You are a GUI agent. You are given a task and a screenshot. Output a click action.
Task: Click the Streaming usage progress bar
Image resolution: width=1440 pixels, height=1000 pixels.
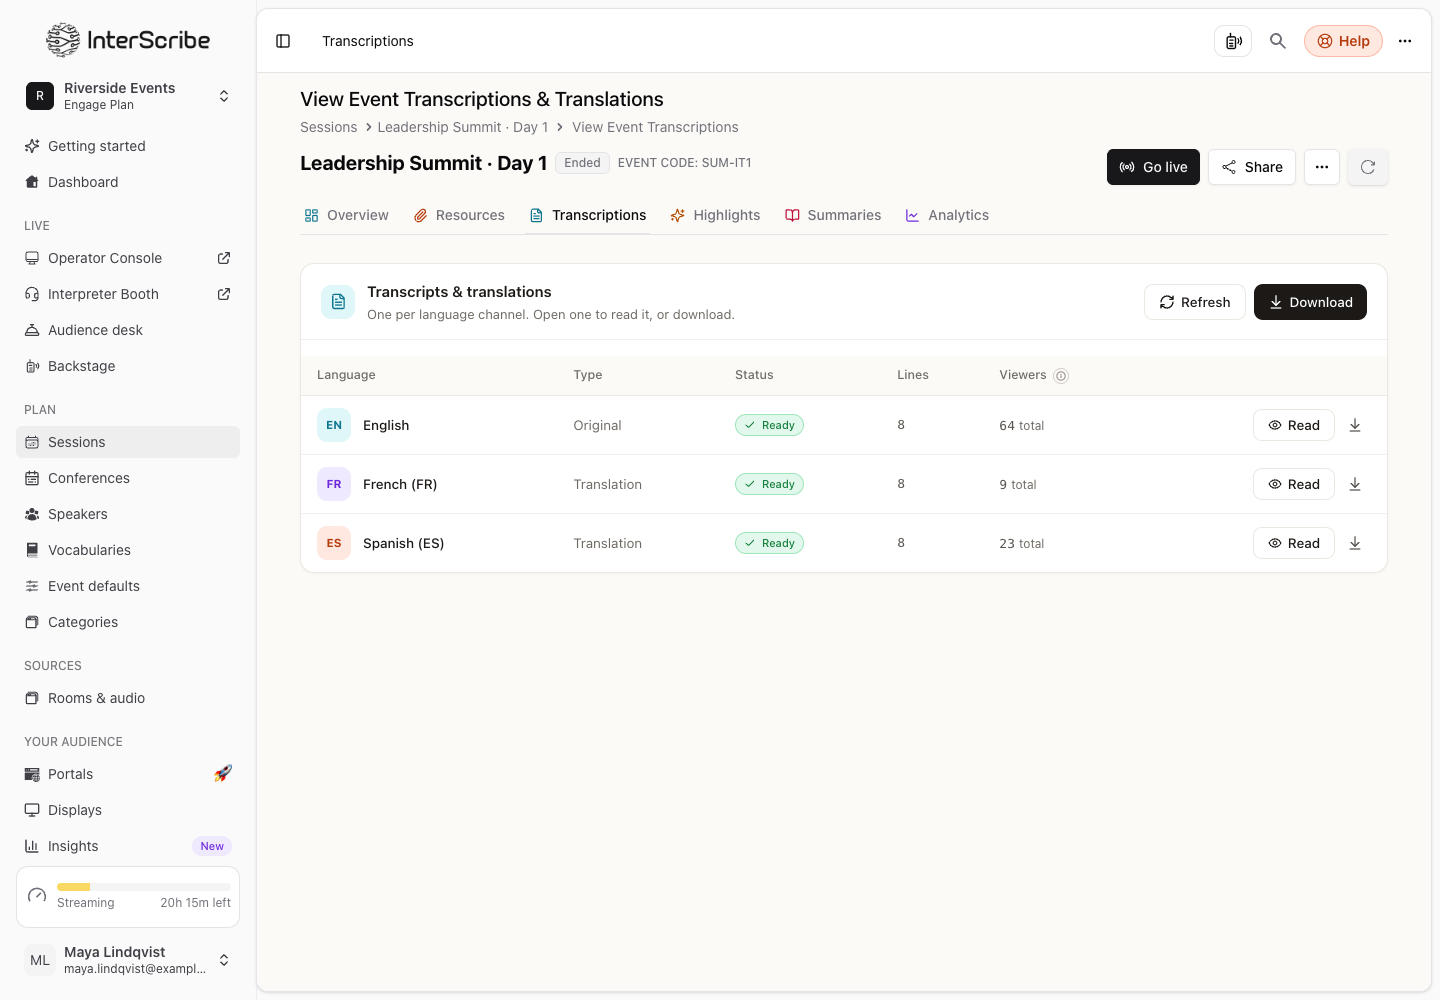coord(143,887)
